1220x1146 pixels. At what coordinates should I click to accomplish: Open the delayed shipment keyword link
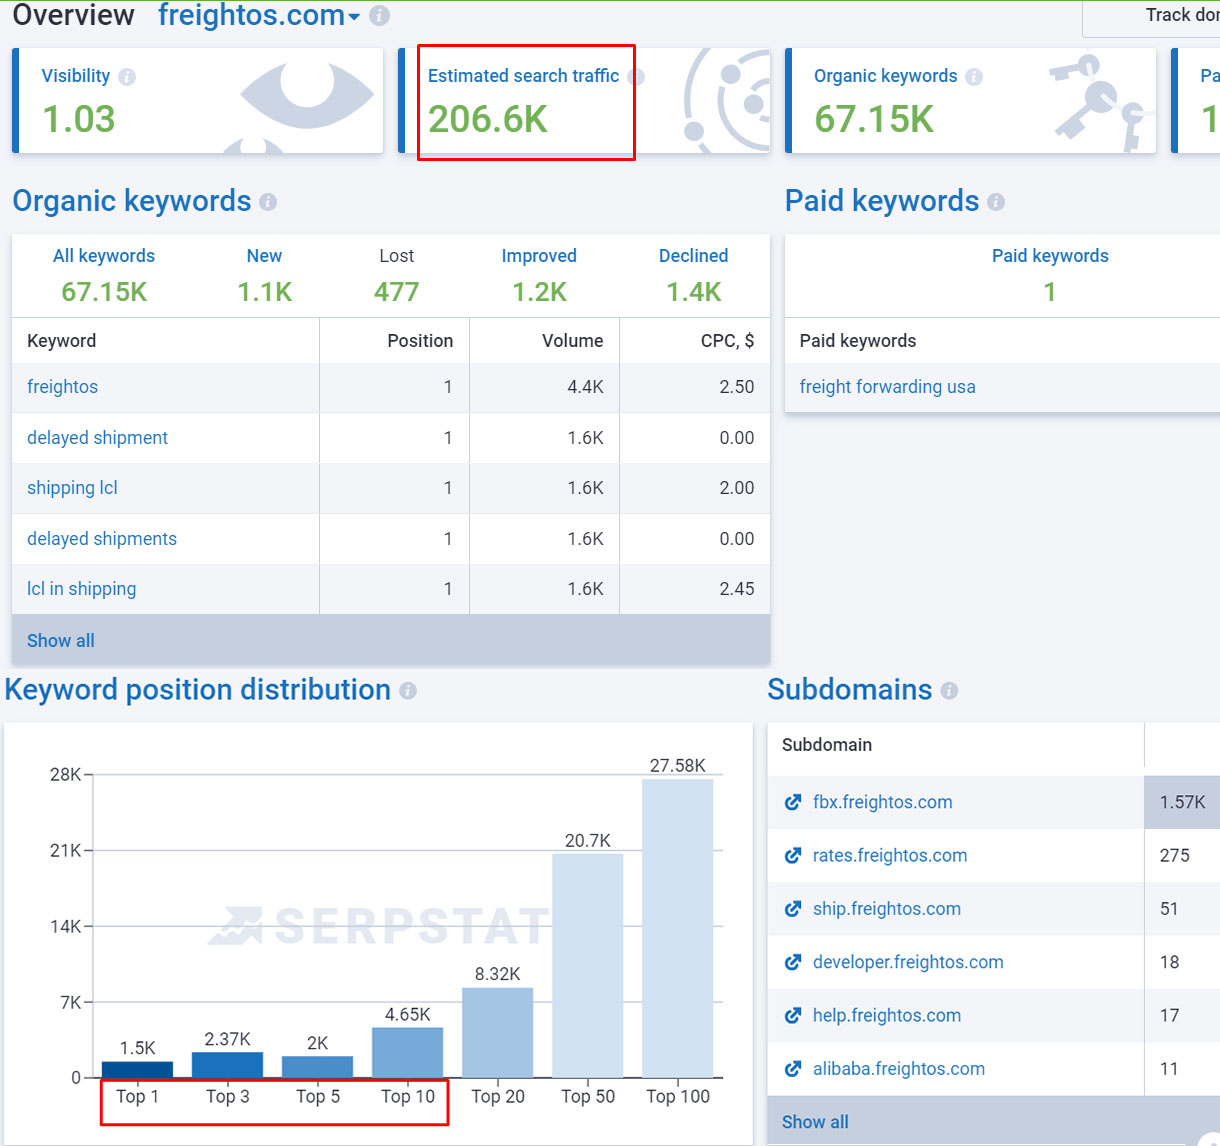point(97,438)
